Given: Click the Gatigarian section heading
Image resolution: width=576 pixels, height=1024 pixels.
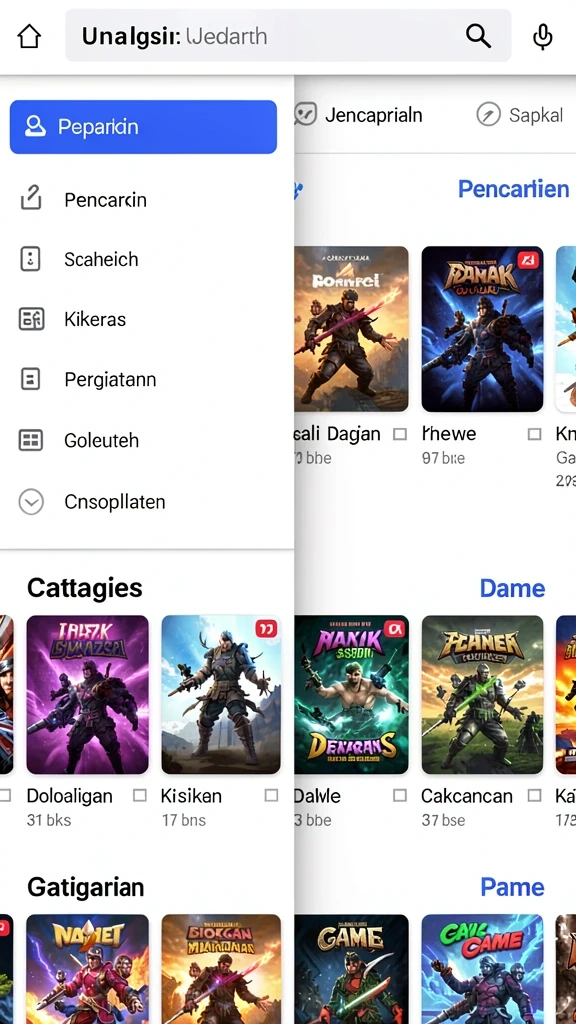Looking at the screenshot, I should (x=86, y=887).
